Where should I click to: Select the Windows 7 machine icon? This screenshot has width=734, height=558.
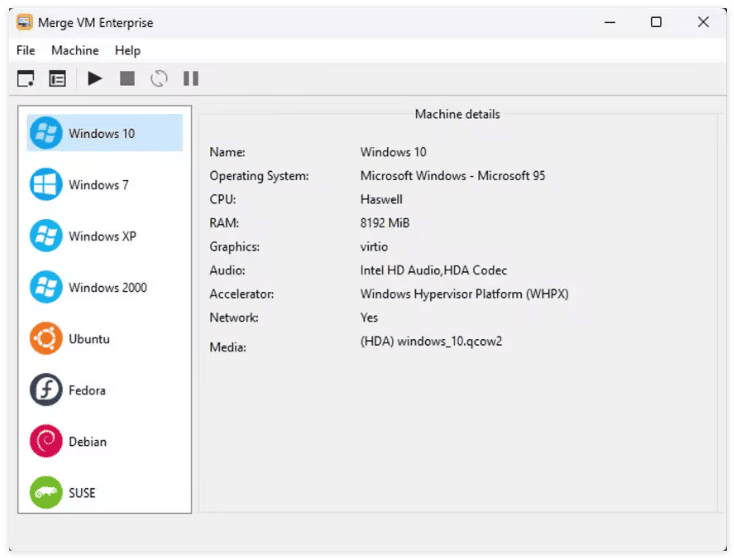(x=46, y=184)
